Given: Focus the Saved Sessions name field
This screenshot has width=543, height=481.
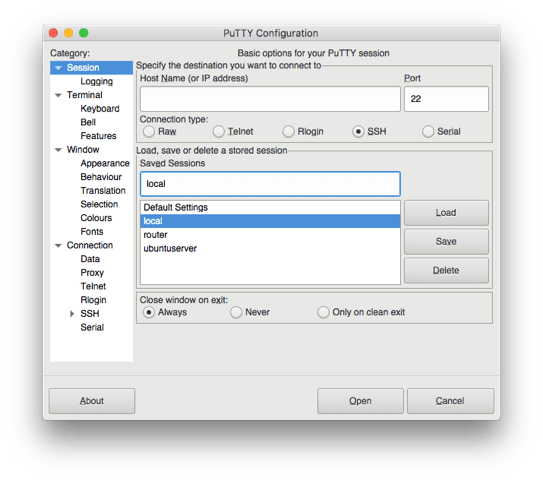Looking at the screenshot, I should (270, 184).
